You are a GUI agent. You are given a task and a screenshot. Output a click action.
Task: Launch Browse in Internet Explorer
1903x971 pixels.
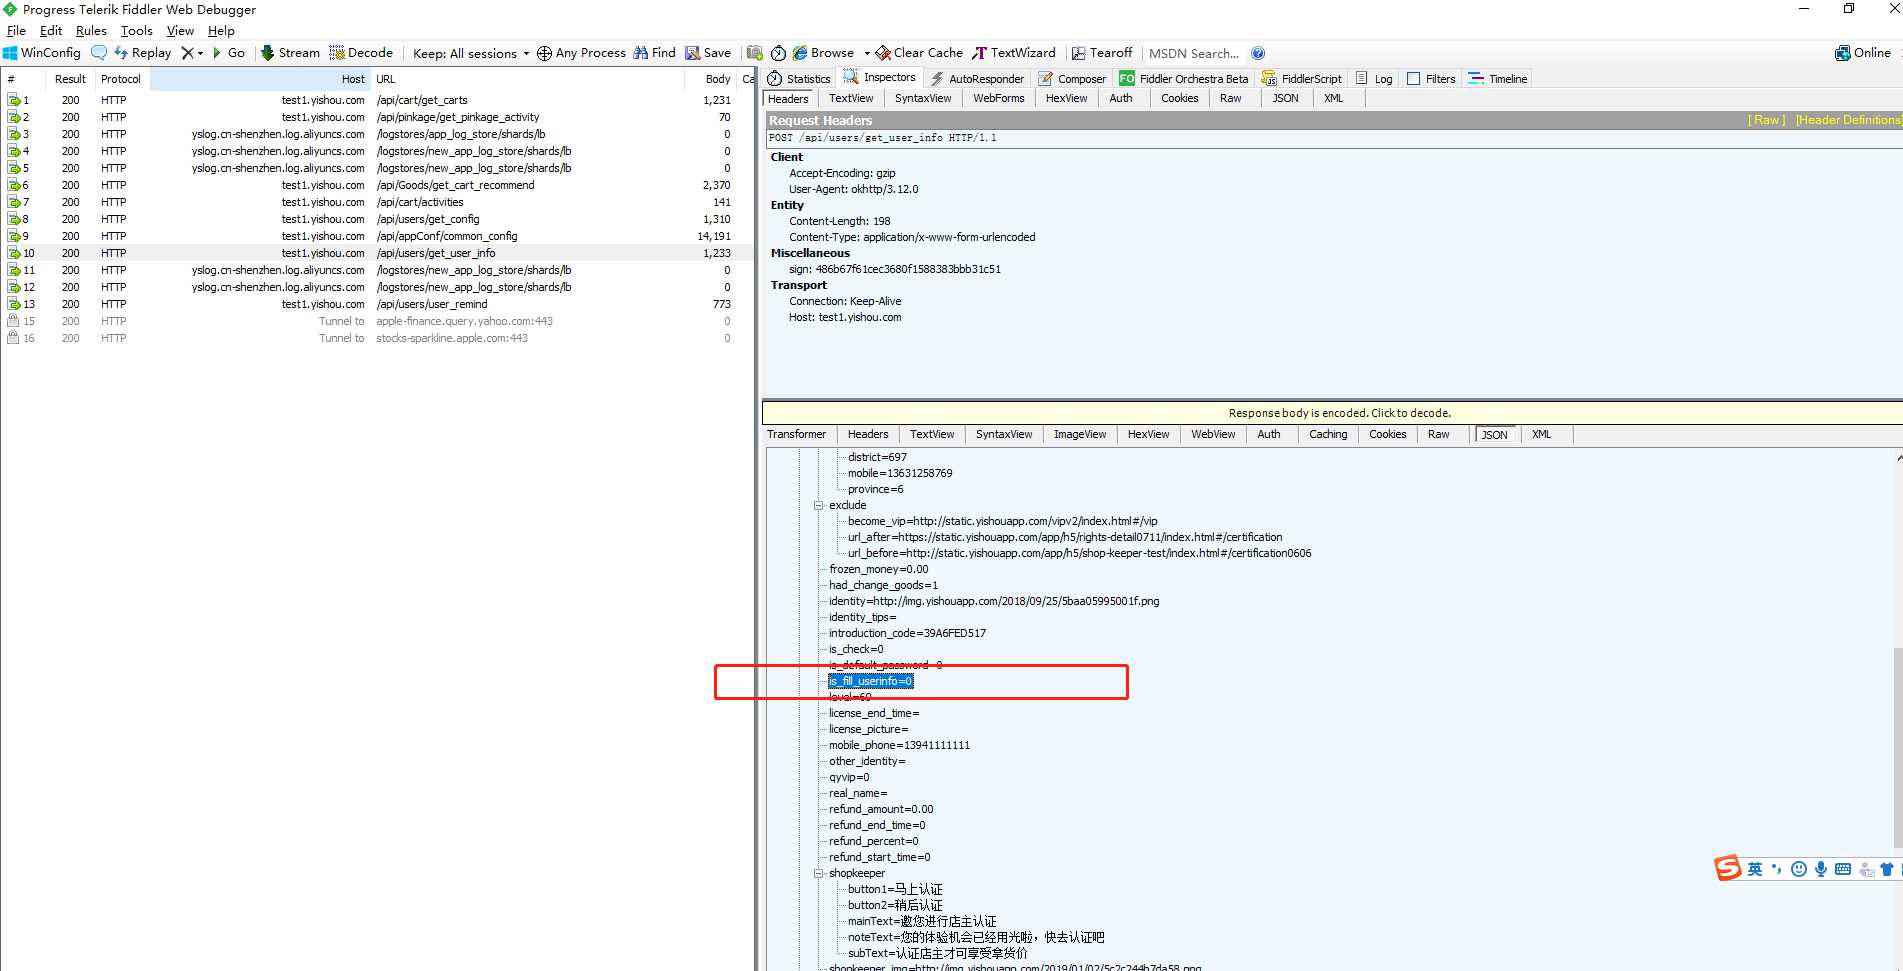tap(824, 53)
